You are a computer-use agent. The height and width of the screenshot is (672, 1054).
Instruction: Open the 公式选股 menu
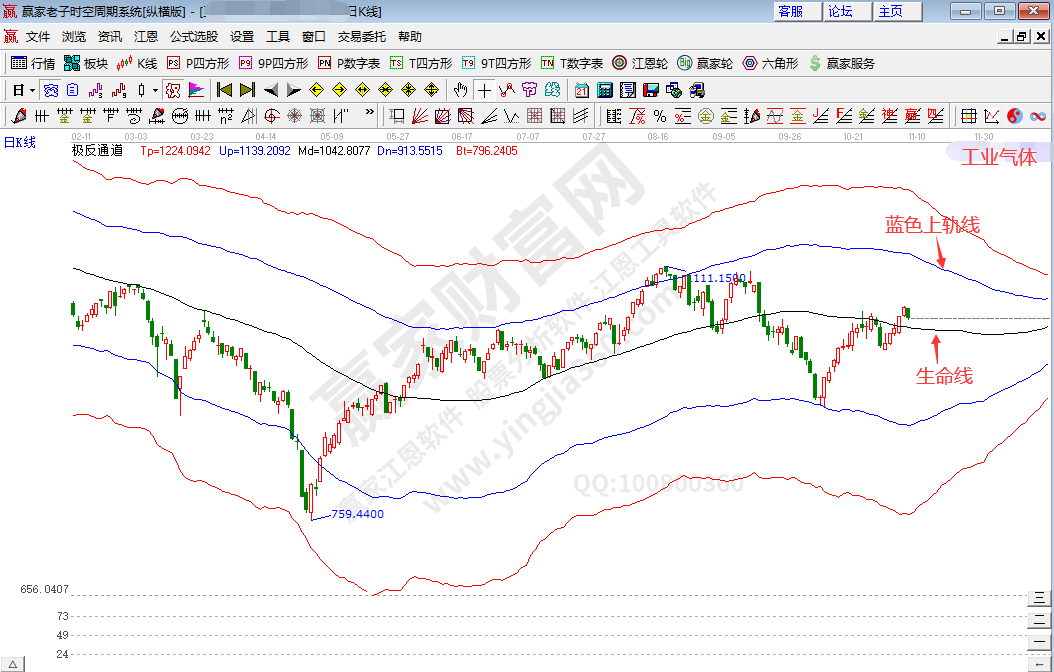193,37
